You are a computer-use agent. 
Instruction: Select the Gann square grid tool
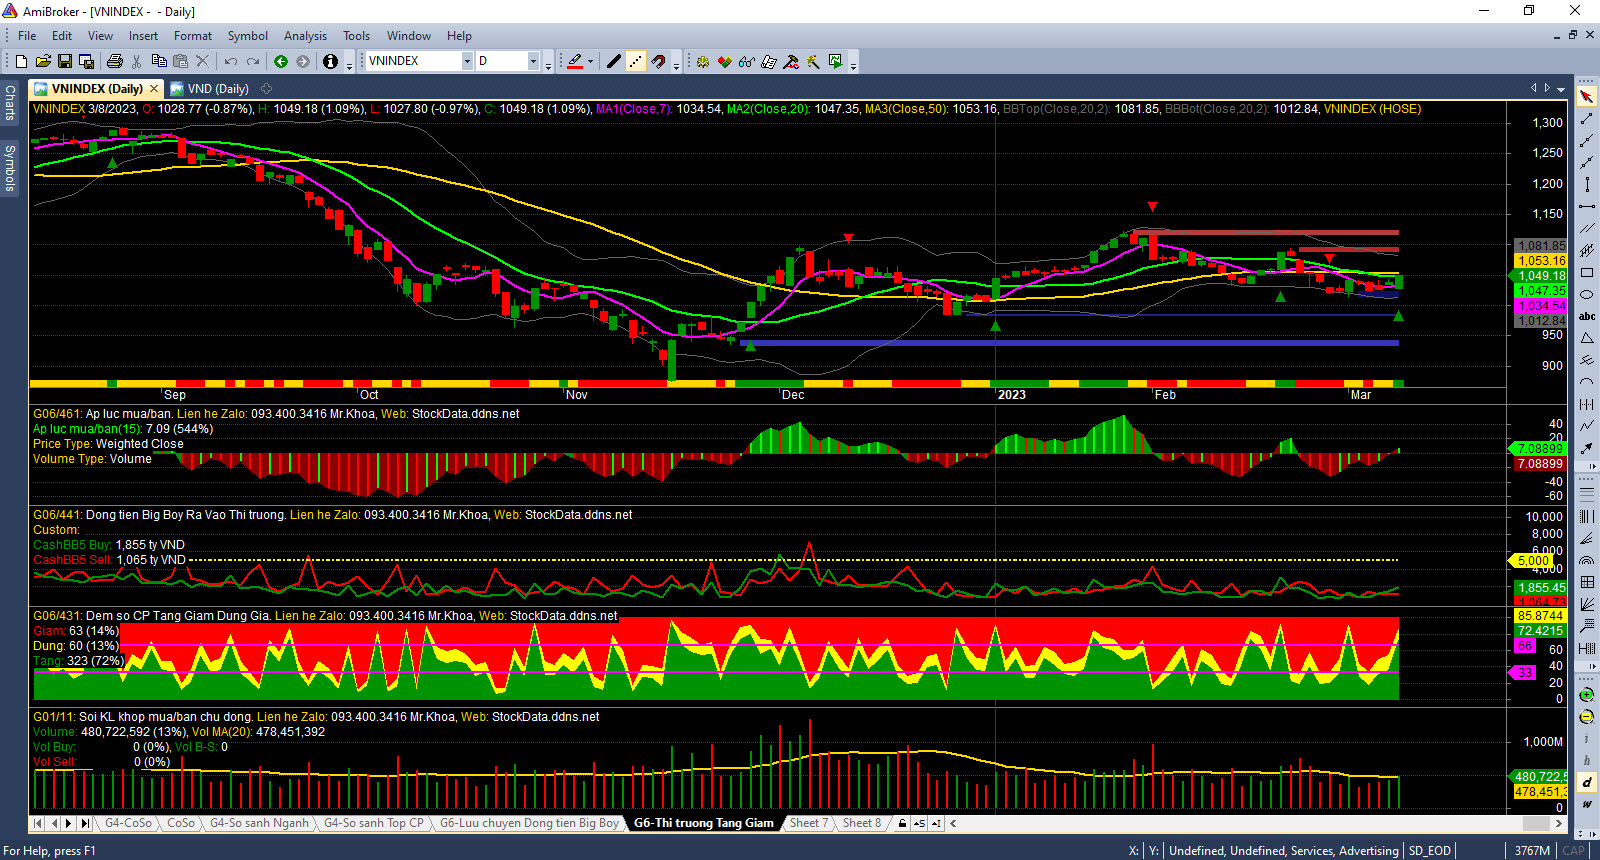1587,582
